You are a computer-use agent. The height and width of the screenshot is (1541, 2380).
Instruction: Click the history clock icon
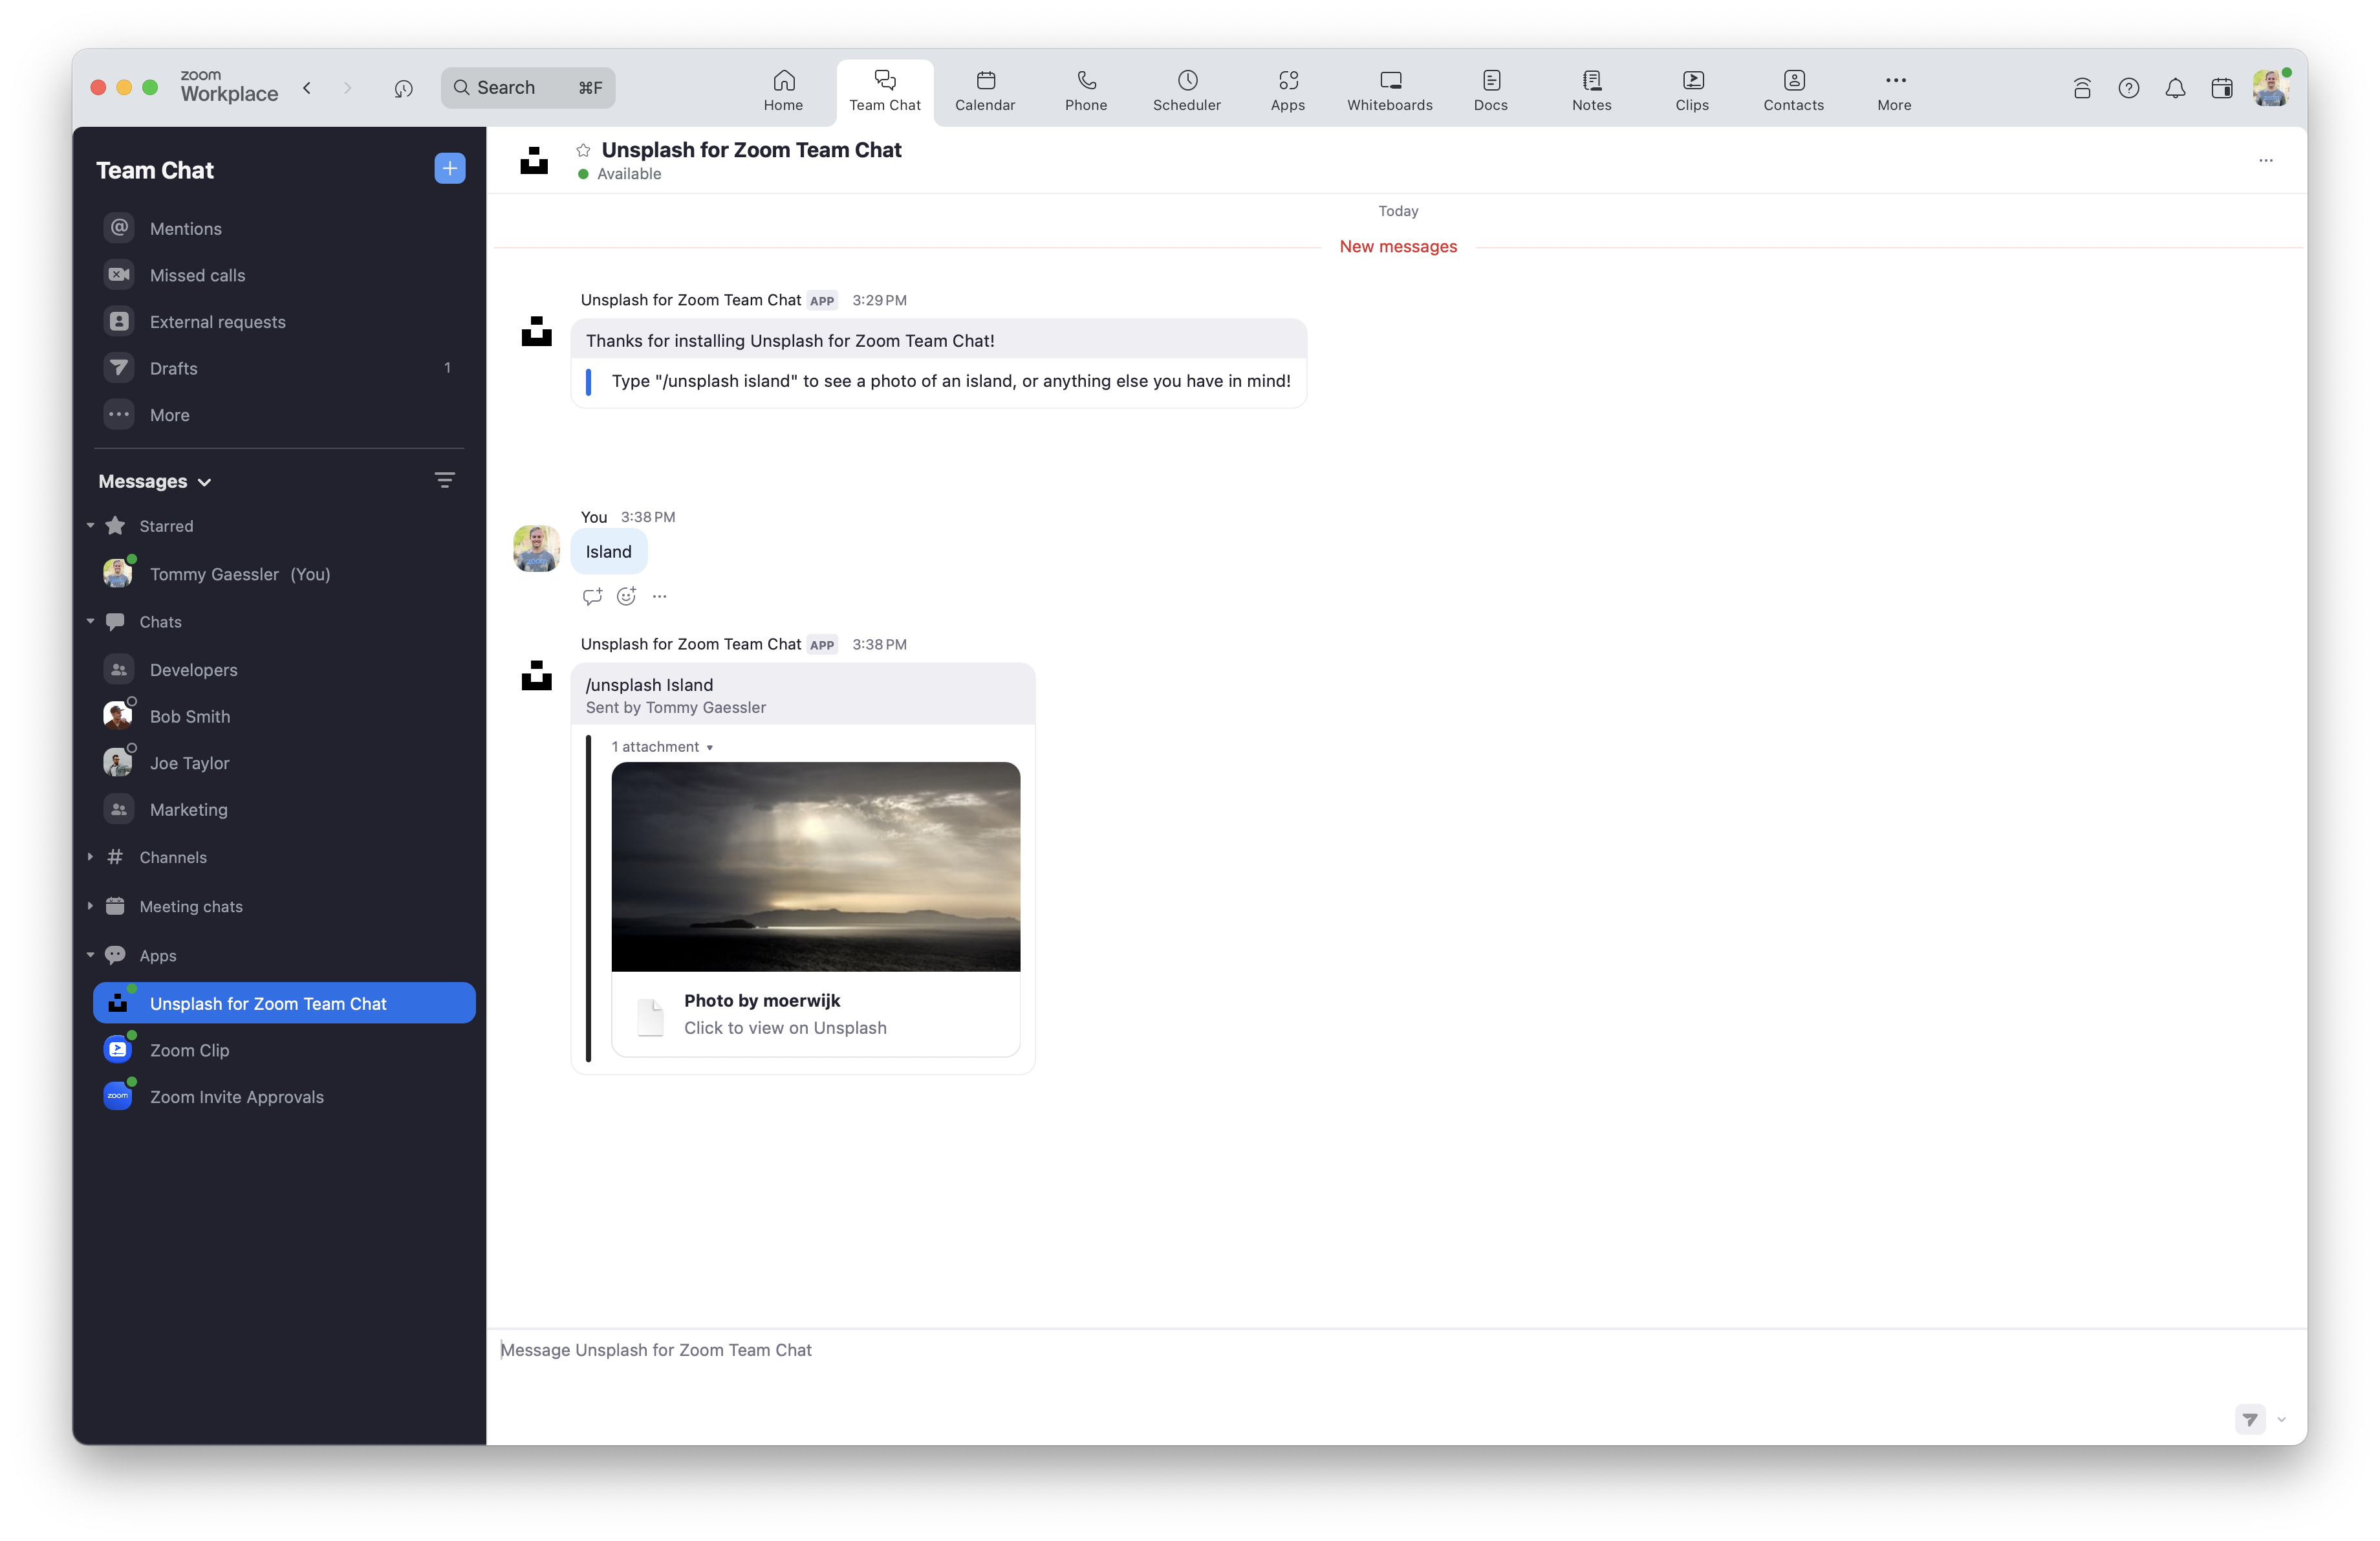tap(403, 88)
